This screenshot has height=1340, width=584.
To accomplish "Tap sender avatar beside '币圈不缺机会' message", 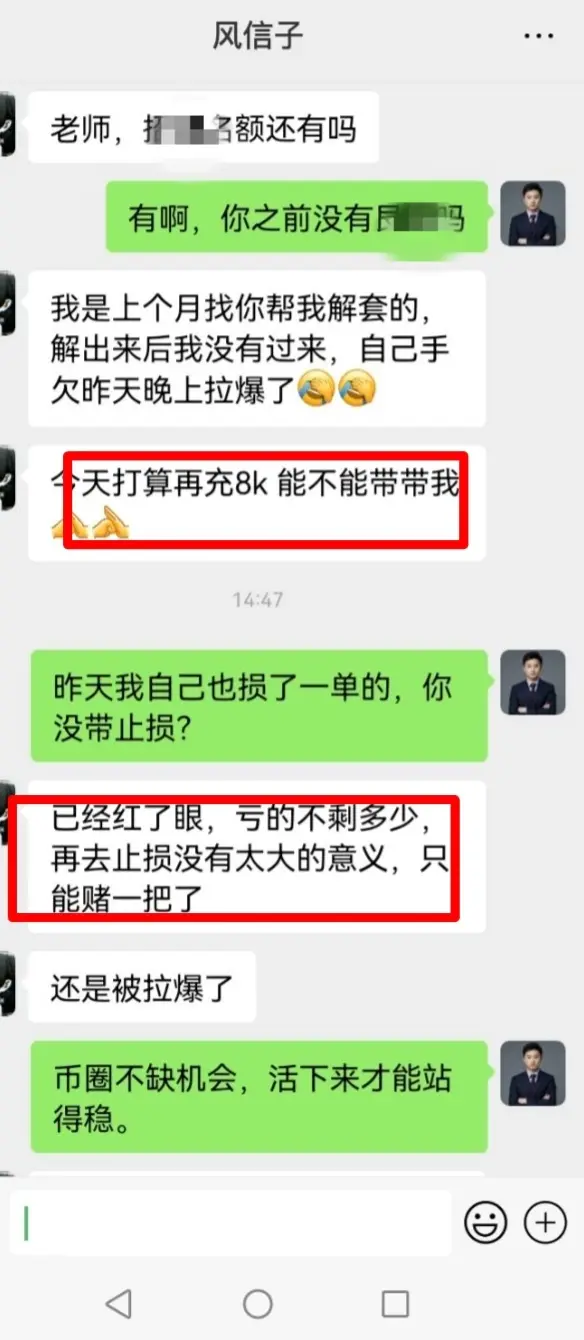I will tap(526, 1074).
